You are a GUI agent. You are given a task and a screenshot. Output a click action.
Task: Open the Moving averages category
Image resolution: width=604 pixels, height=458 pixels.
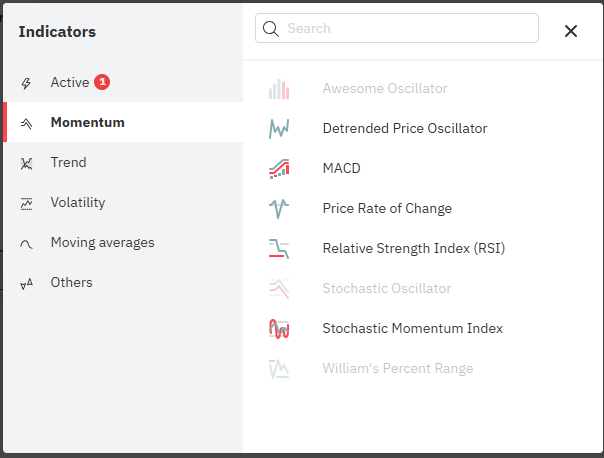(102, 242)
